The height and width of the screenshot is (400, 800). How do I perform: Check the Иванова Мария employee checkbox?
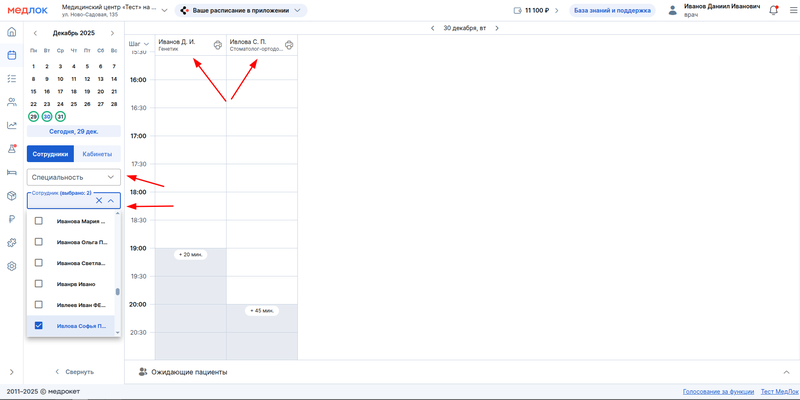click(39, 221)
